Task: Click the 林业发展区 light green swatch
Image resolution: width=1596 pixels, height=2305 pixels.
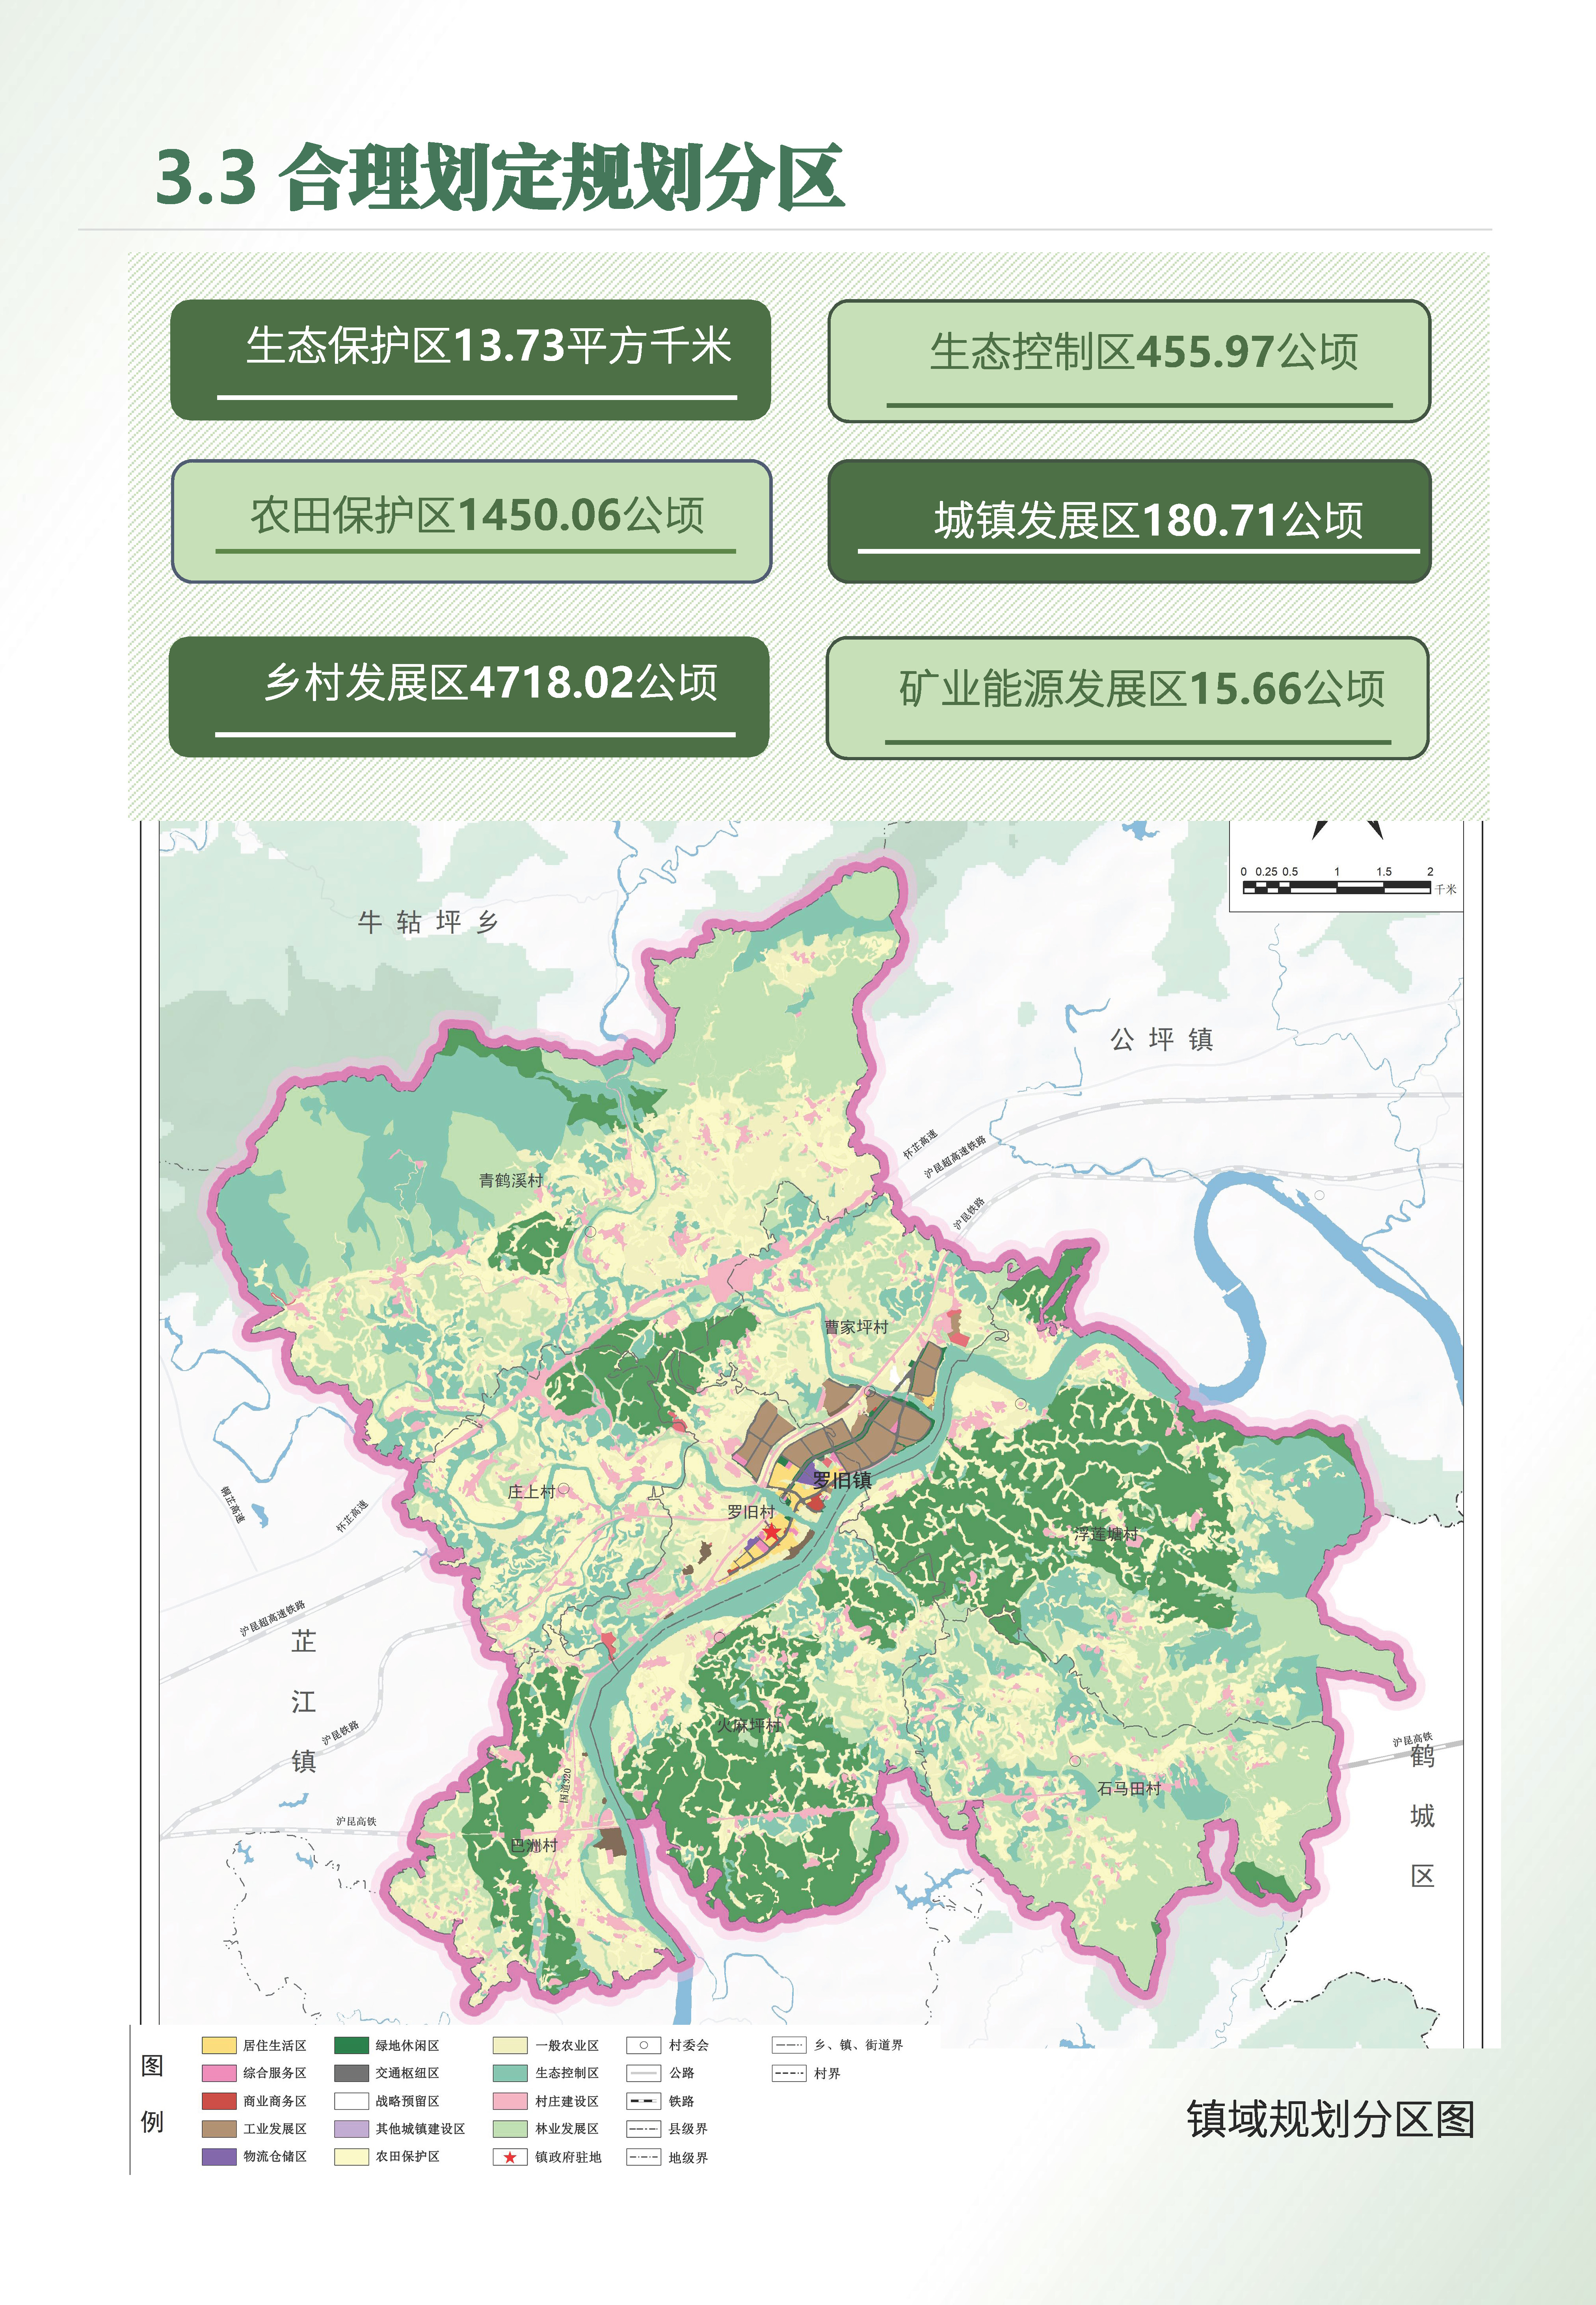Action: tap(510, 2129)
